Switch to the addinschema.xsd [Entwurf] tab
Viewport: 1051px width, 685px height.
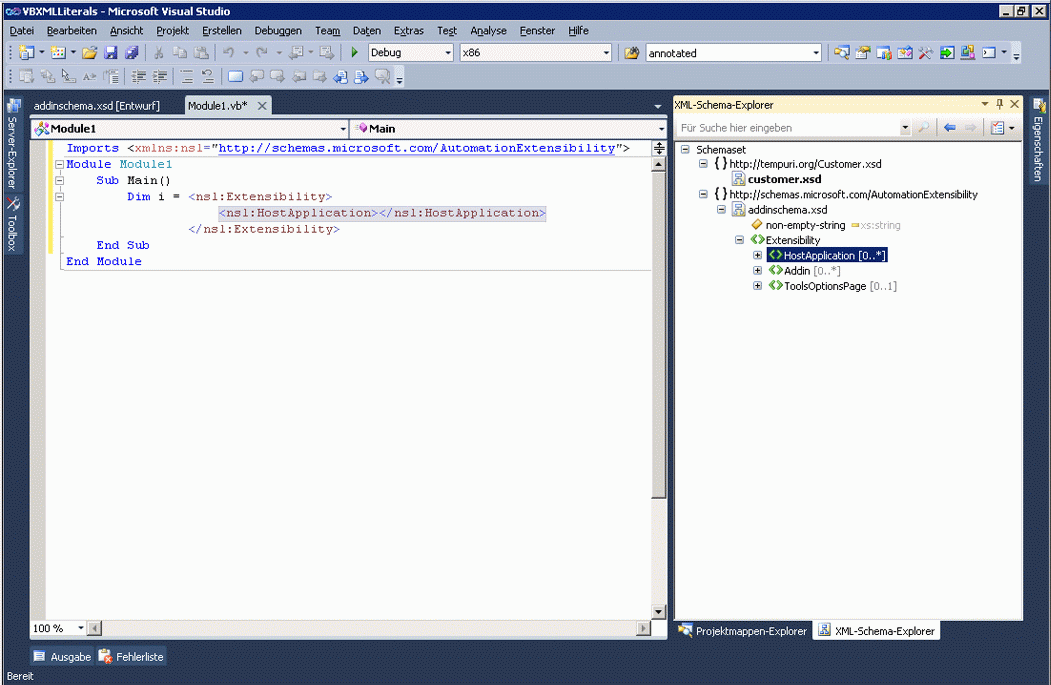[97, 106]
